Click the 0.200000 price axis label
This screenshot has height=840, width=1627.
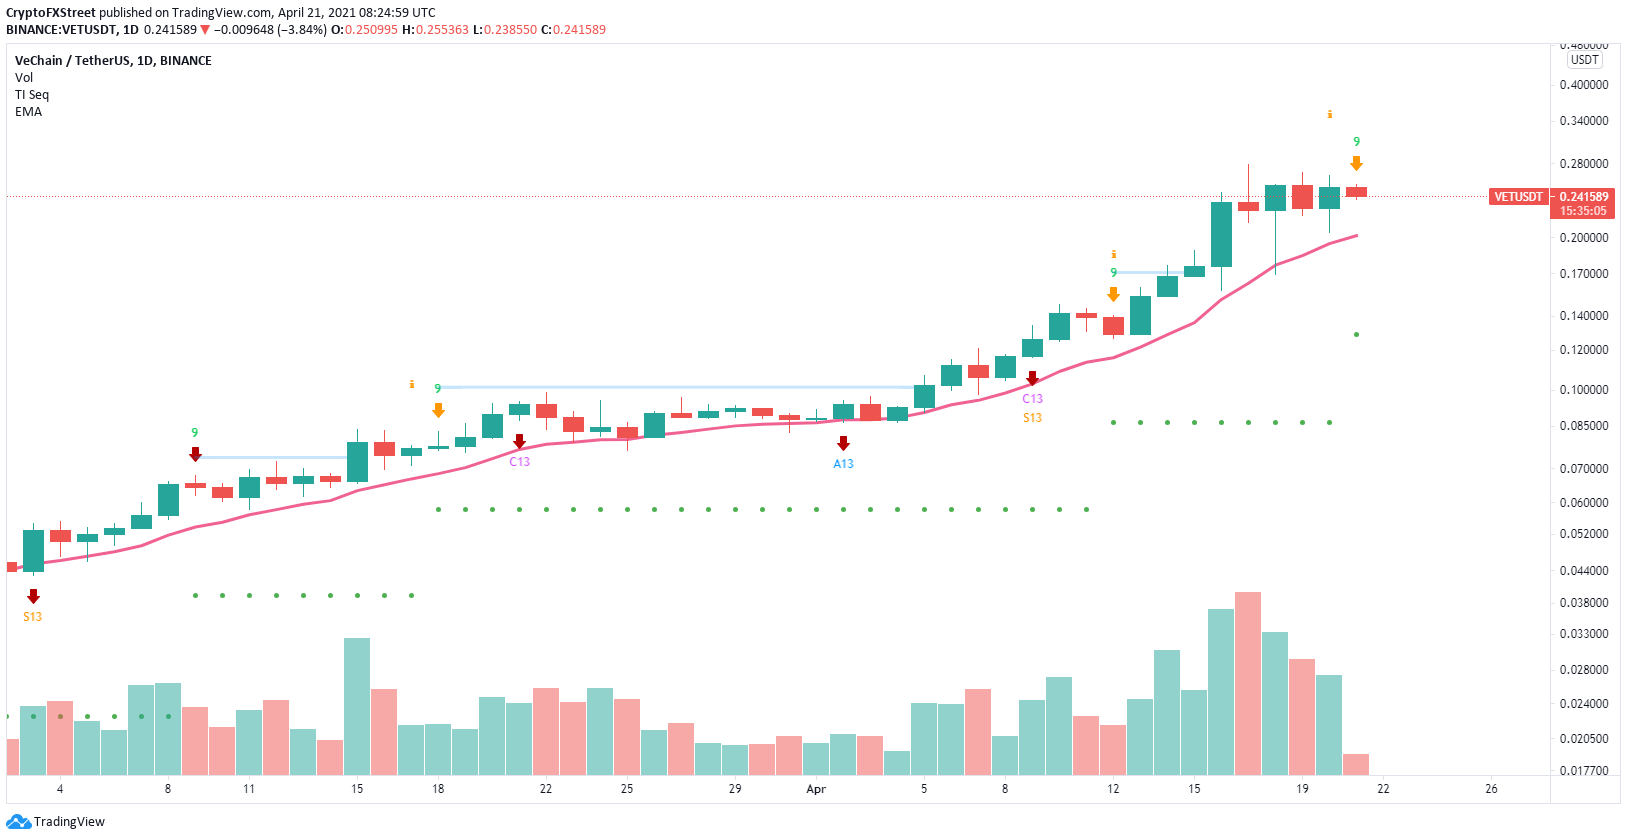[1584, 238]
